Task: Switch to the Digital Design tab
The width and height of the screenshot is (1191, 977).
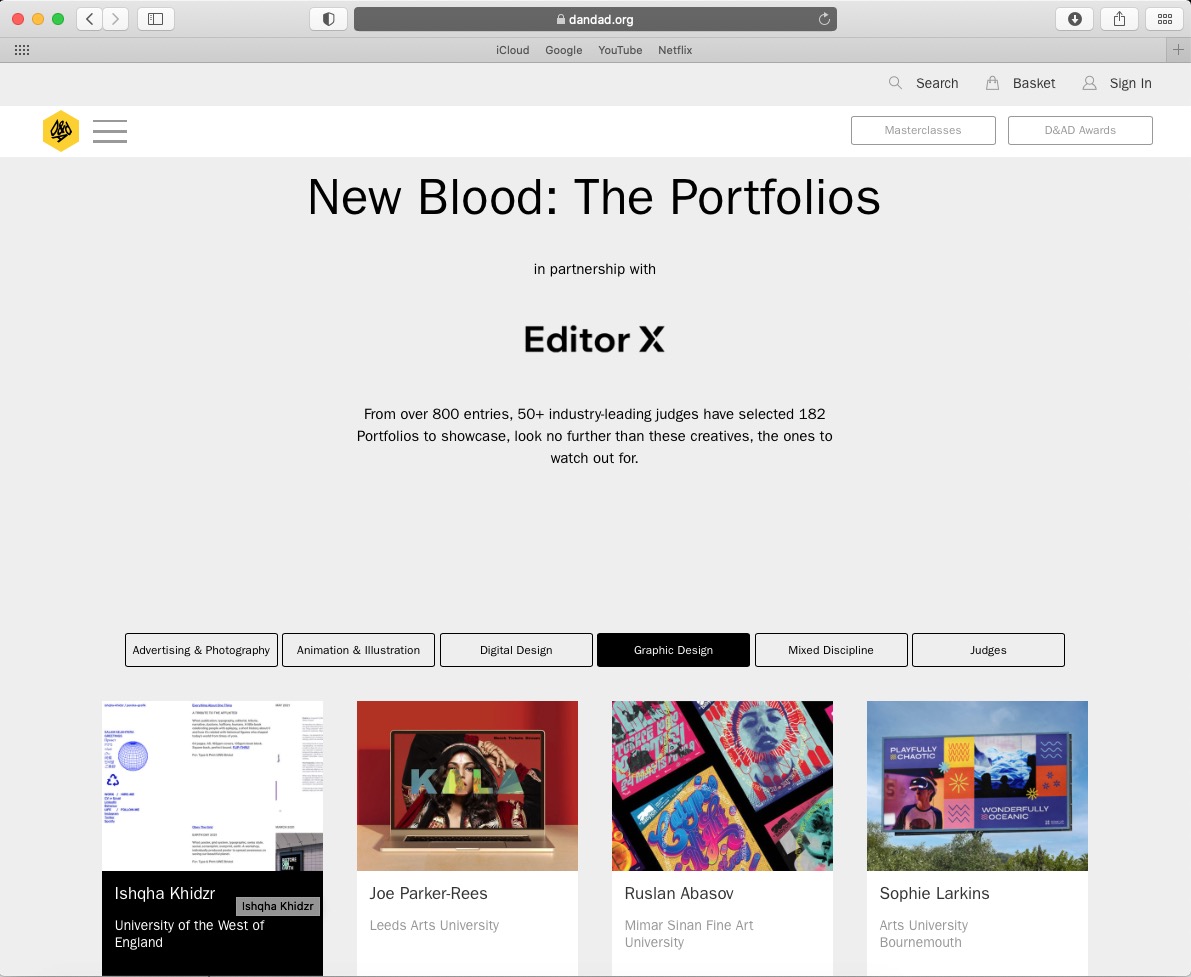Action: [x=516, y=650]
